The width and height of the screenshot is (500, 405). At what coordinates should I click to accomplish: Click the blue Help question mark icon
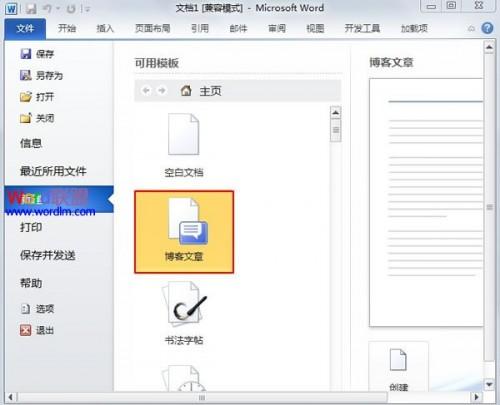tap(487, 28)
